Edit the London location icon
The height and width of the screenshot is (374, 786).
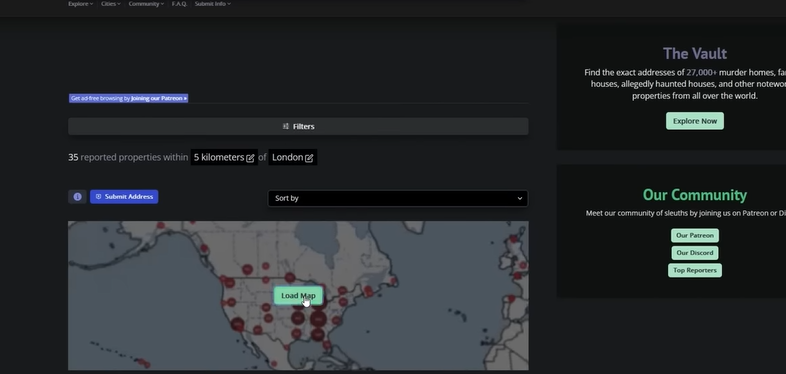point(309,158)
